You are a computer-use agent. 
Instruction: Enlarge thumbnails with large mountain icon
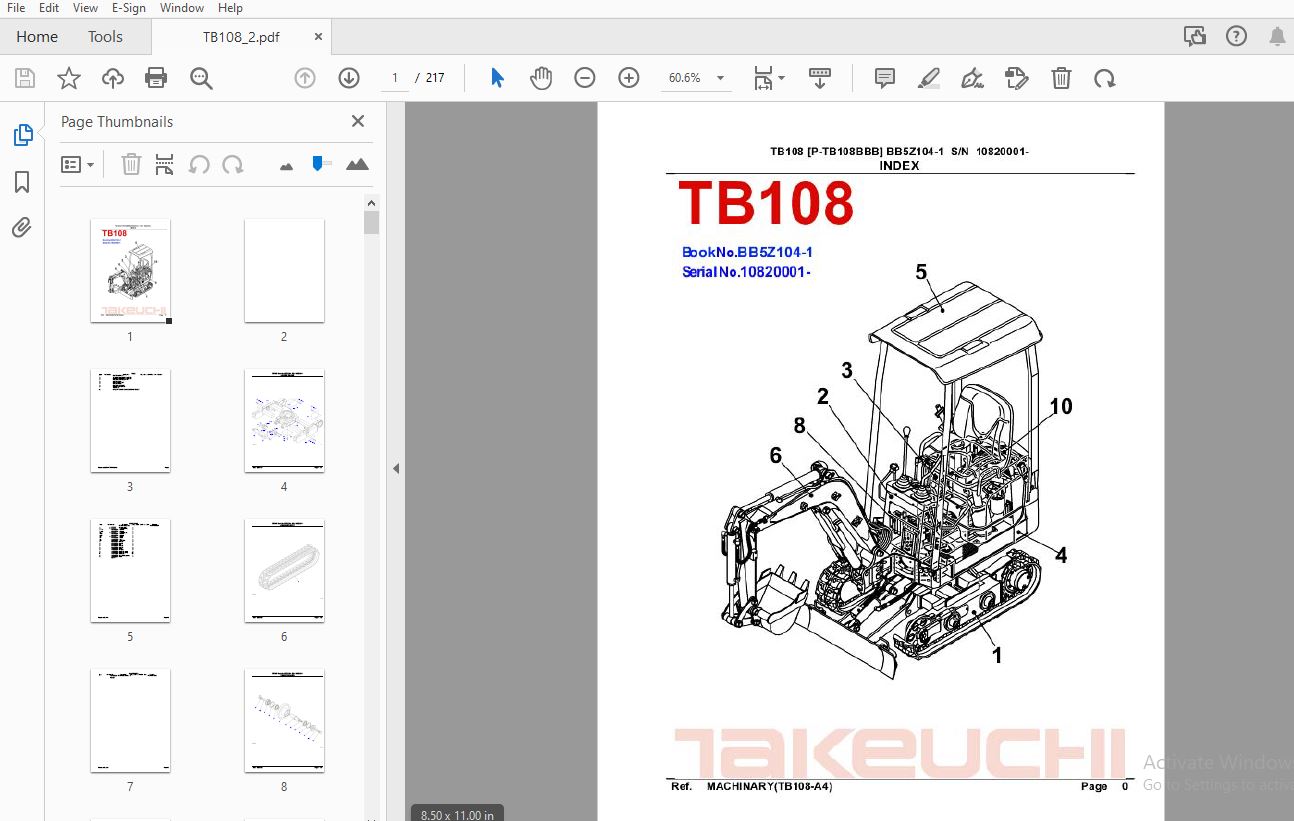point(357,164)
